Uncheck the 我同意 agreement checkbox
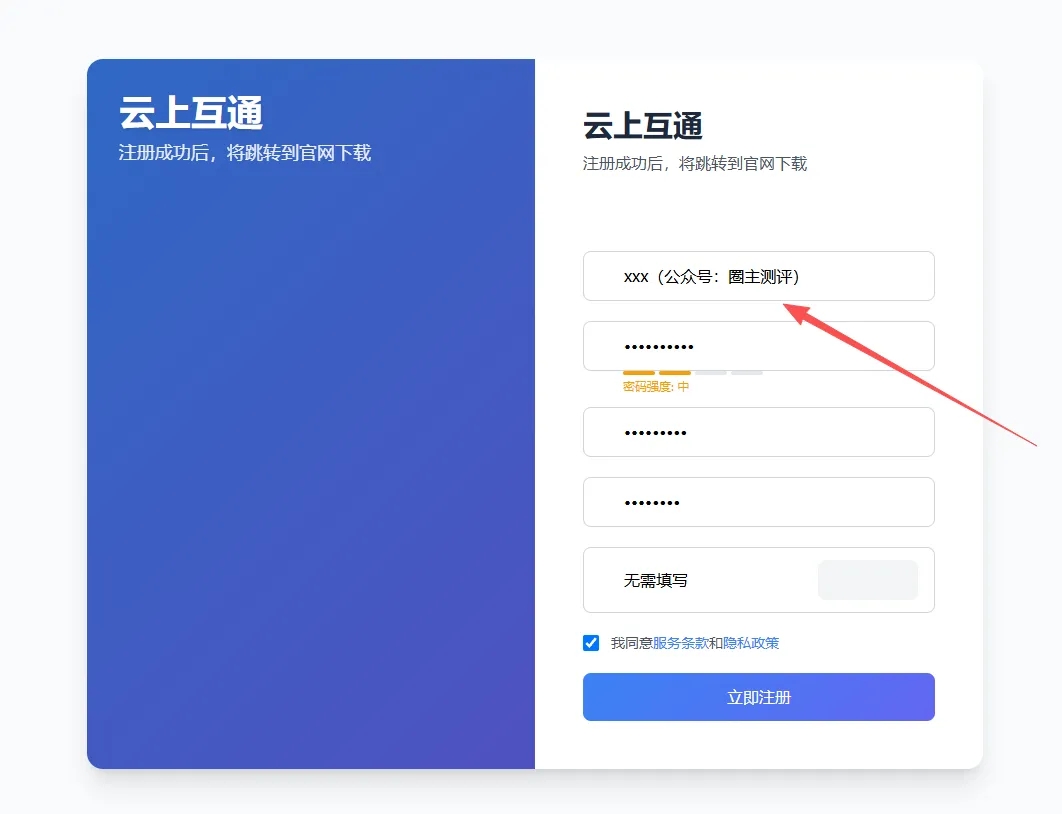 [x=591, y=643]
